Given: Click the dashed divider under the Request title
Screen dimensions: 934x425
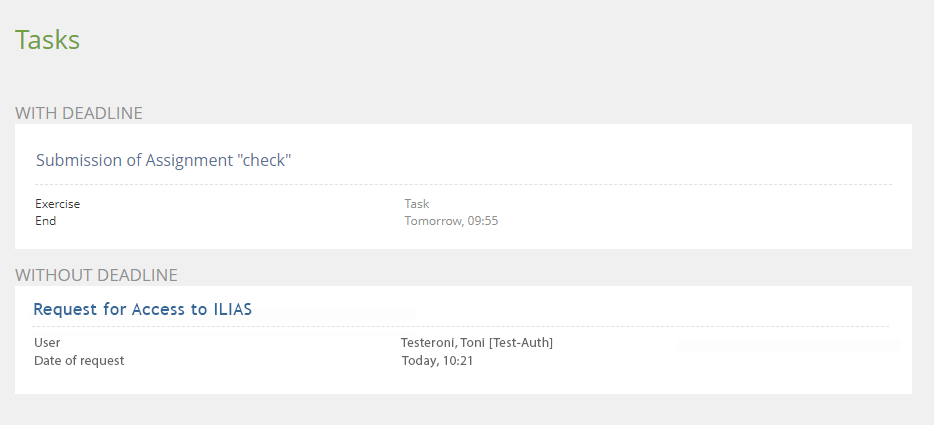Looking at the screenshot, I should click(460, 327).
